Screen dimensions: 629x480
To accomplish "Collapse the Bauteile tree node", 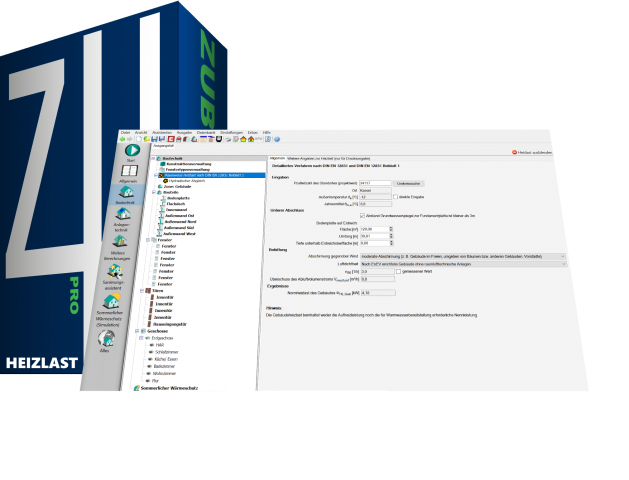I will (154, 192).
